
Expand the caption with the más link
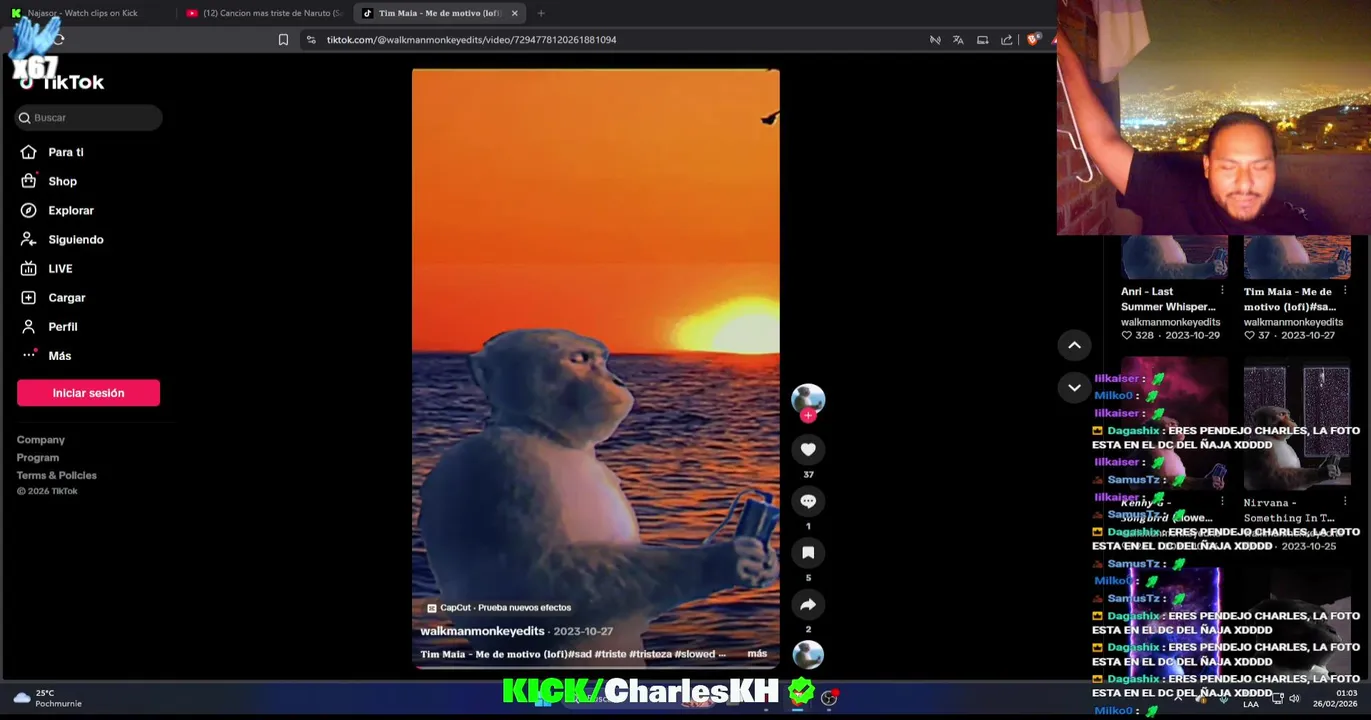coord(757,654)
